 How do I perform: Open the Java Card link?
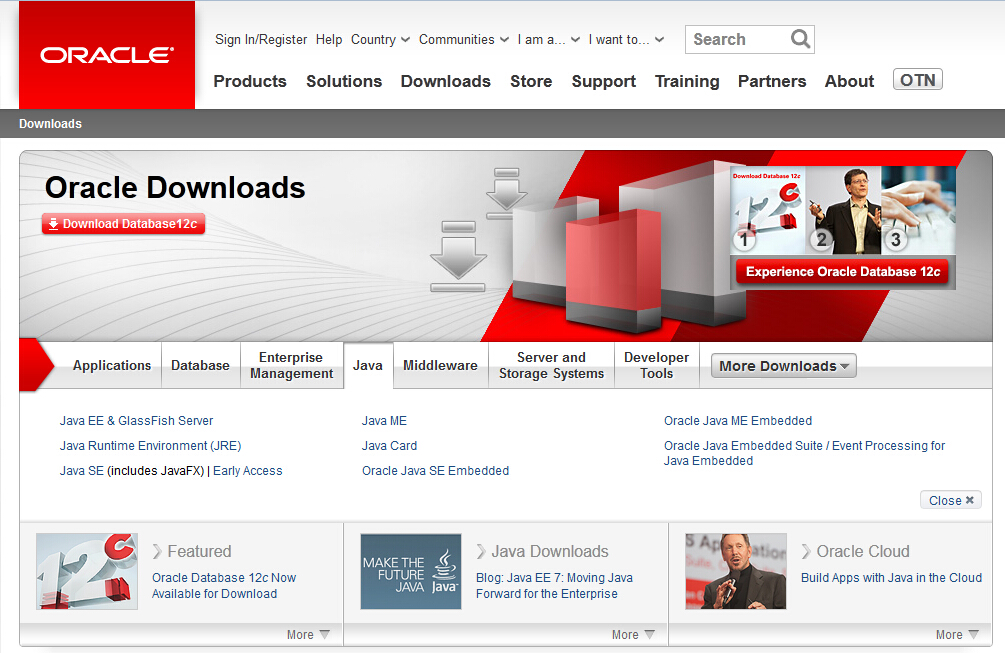(389, 446)
